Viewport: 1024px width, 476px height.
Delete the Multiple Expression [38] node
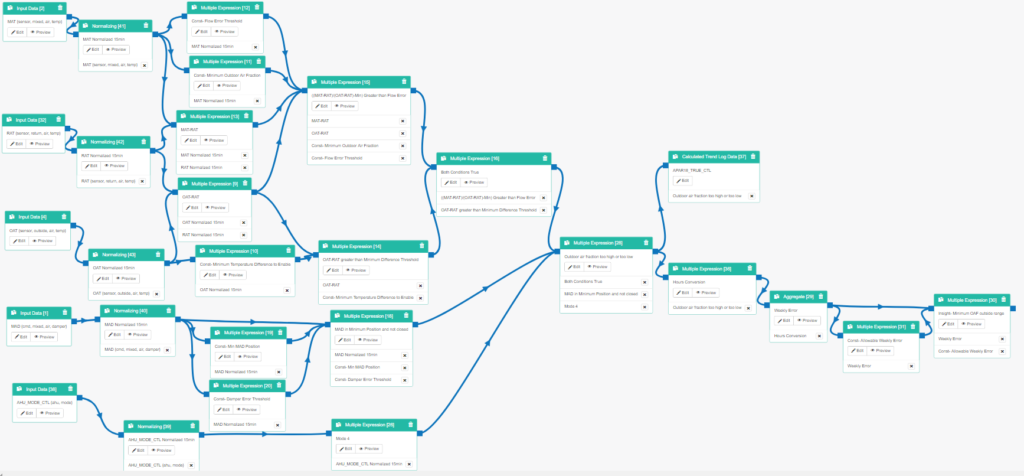750,269
